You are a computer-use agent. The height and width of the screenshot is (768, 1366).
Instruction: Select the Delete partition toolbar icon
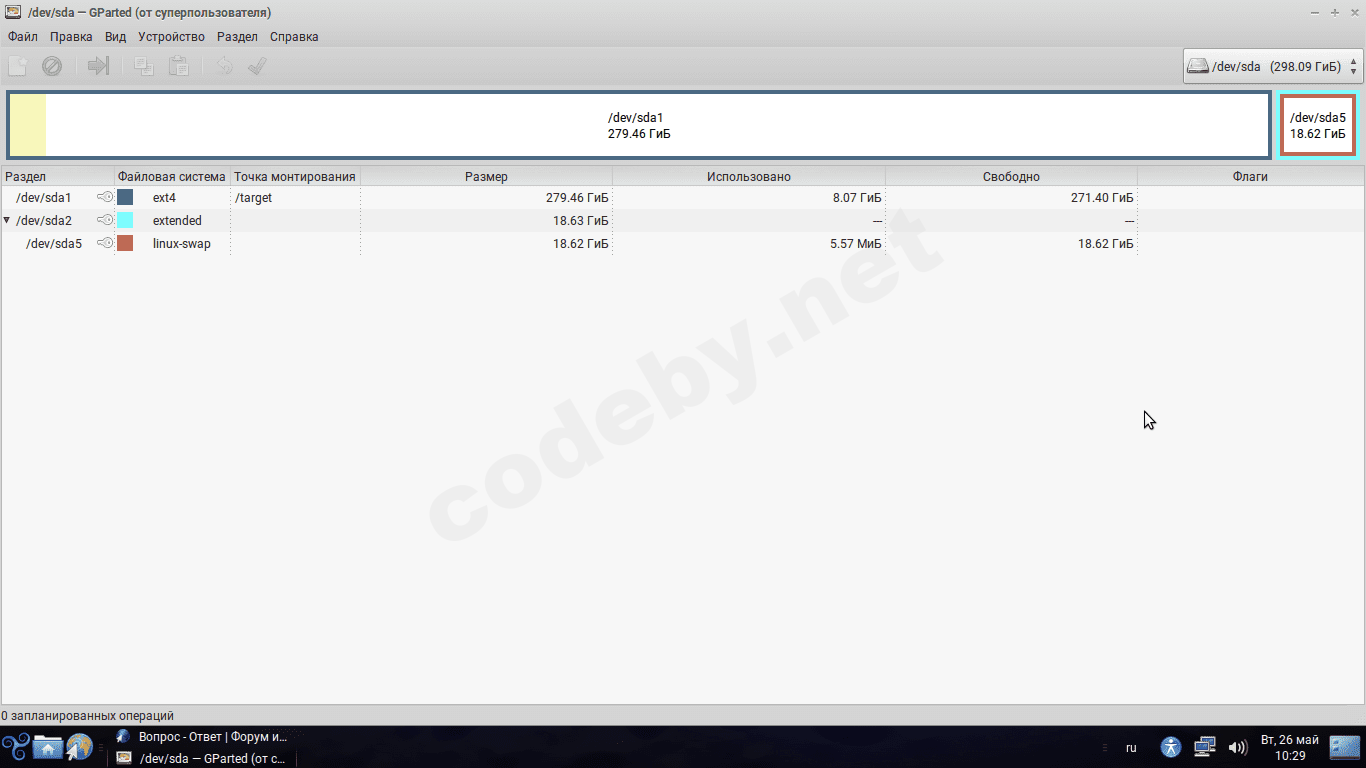coord(52,65)
